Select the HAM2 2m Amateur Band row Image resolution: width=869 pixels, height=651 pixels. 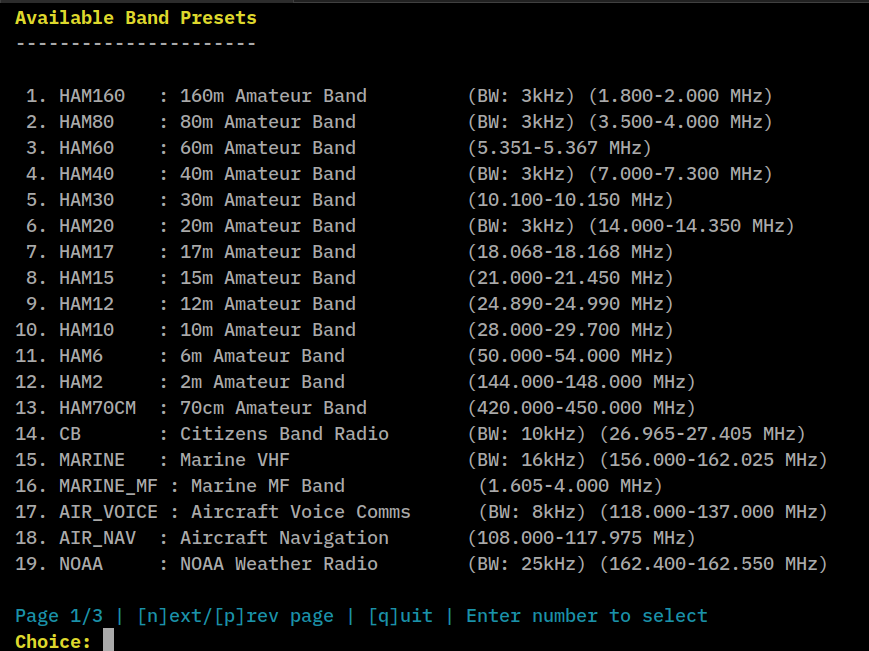coord(355,382)
